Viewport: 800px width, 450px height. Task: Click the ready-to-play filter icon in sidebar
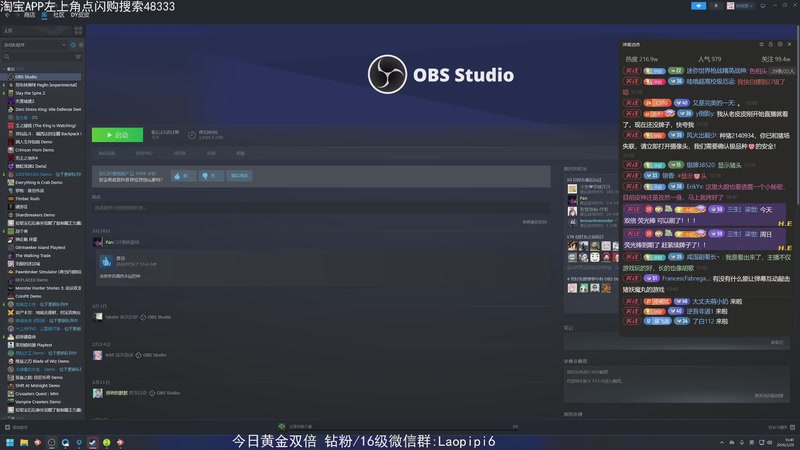pos(81,45)
